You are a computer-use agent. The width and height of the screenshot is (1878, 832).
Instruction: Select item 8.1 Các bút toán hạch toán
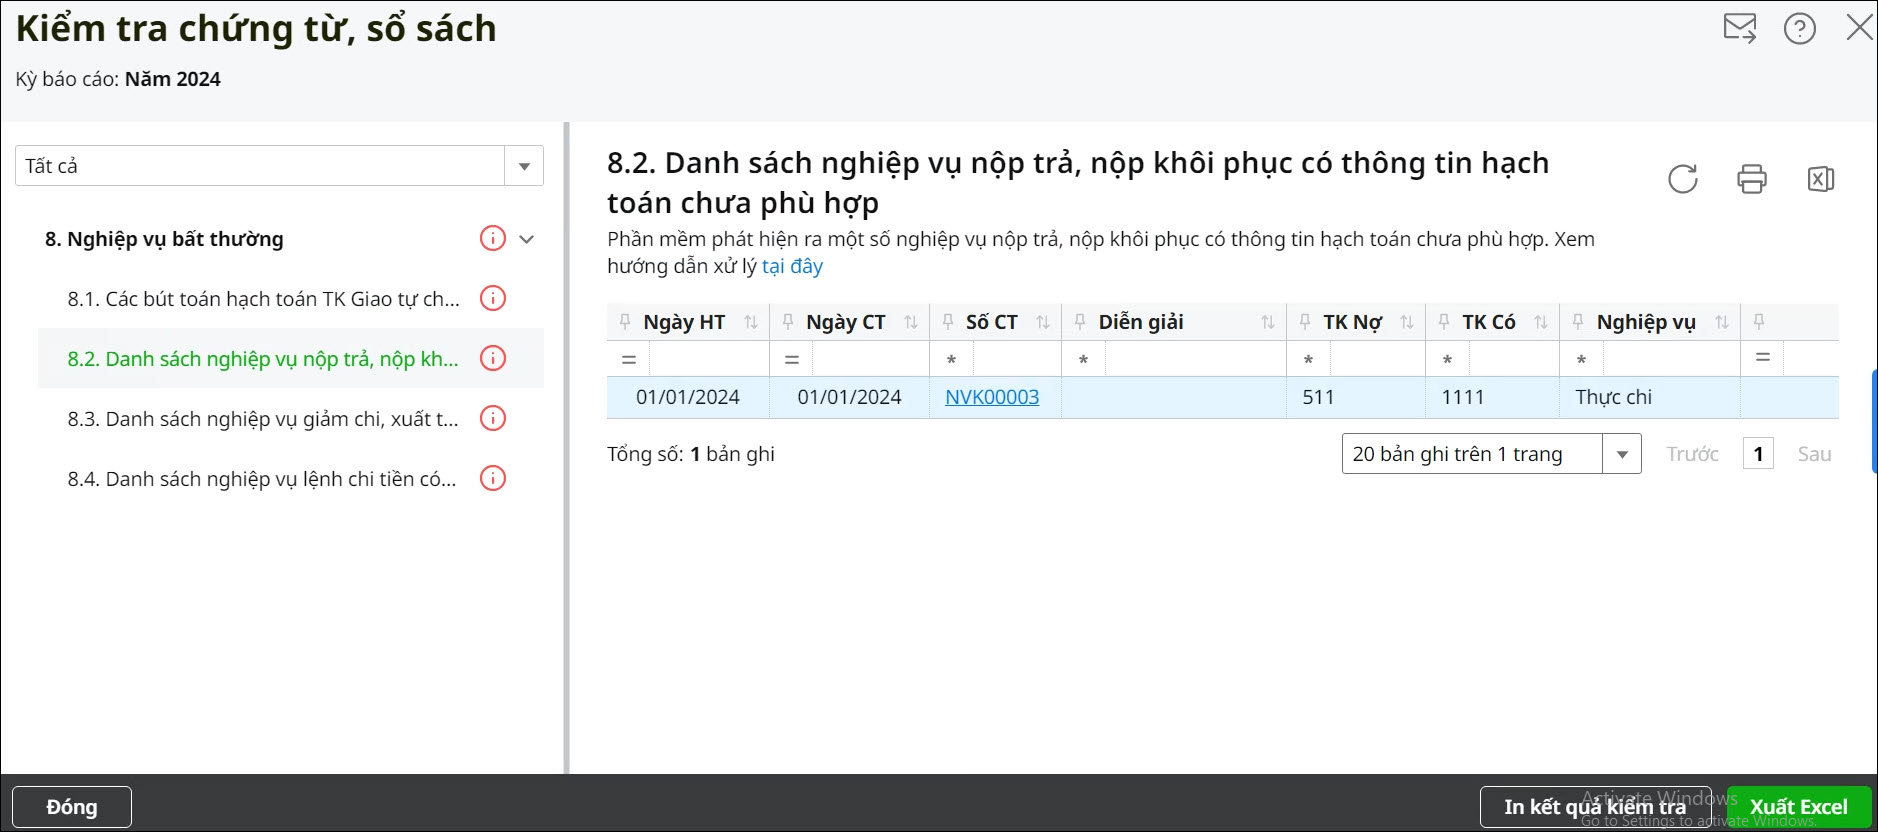(x=263, y=299)
